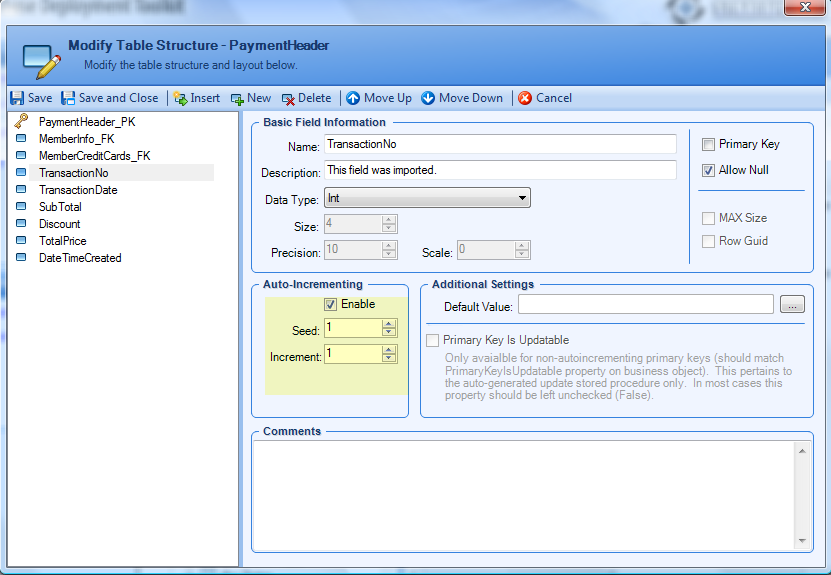
Task: Click the Delete field icon
Action: pos(288,98)
